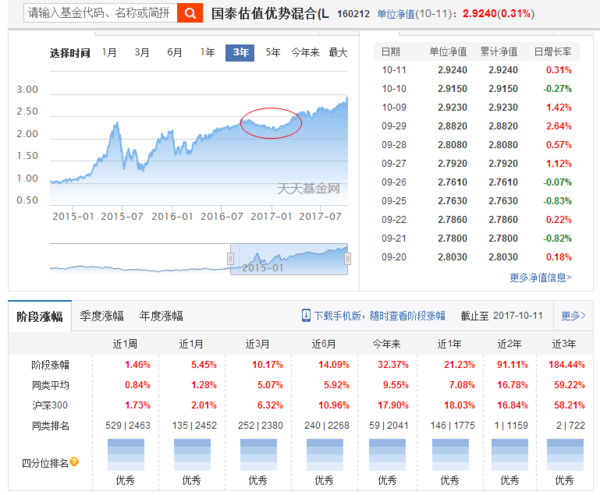Click the left handle of chart range slider
The width and height of the screenshot is (600, 495).
point(230,259)
